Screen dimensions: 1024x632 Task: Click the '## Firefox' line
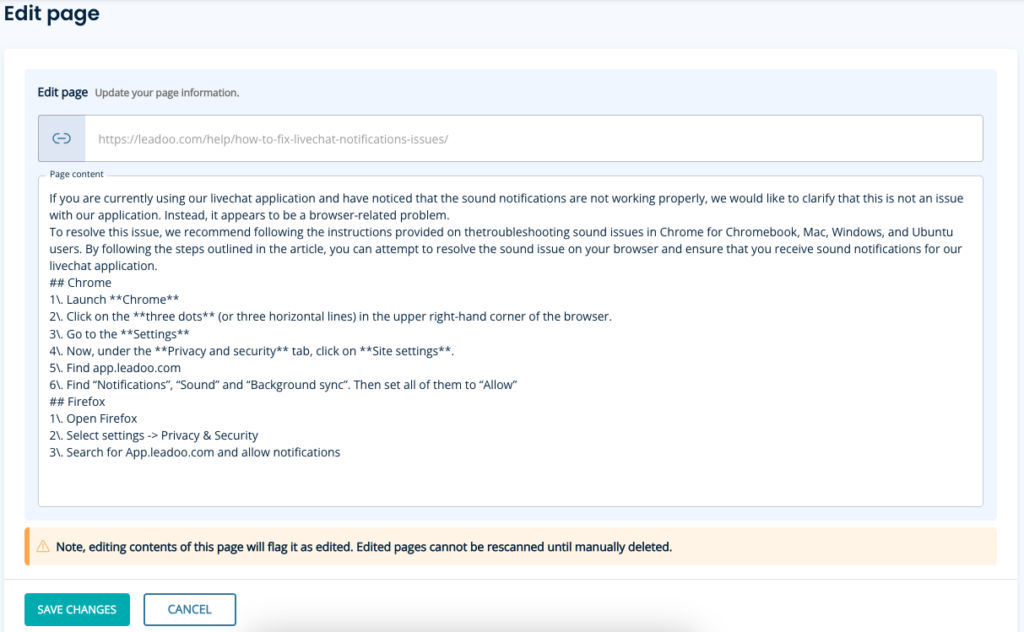(x=77, y=402)
